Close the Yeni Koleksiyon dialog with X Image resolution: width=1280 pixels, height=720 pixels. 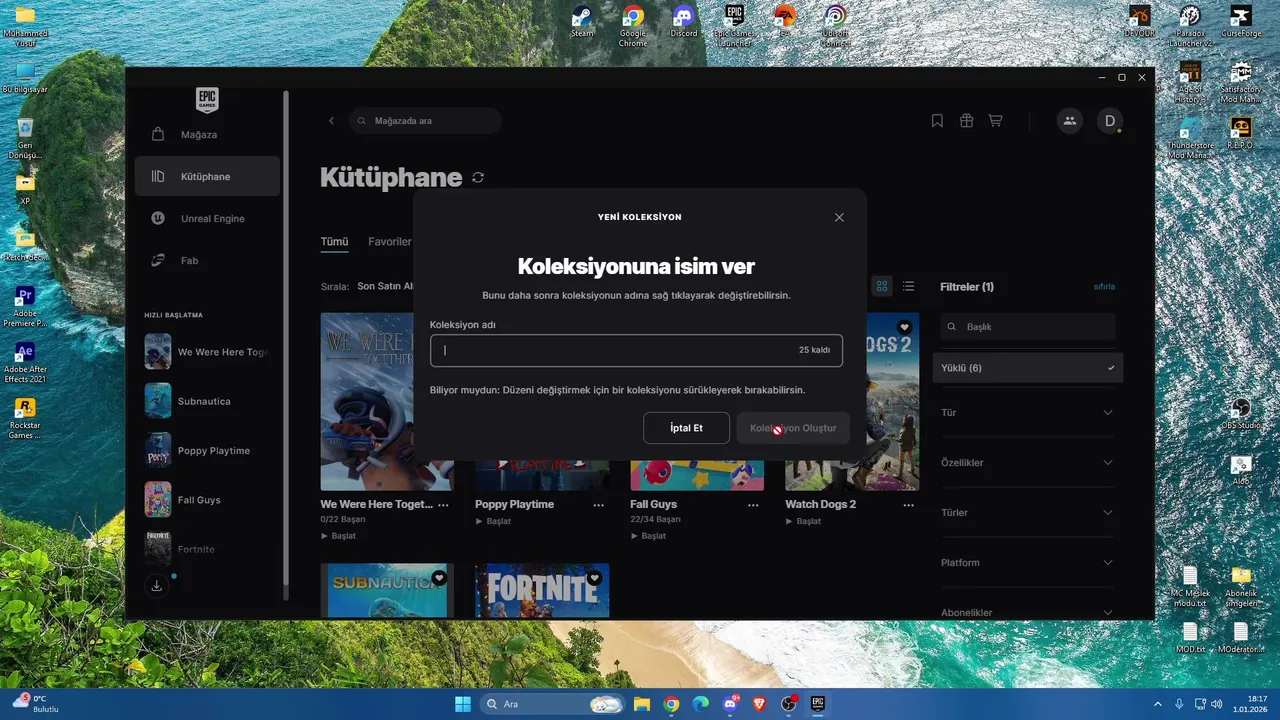pos(839,217)
